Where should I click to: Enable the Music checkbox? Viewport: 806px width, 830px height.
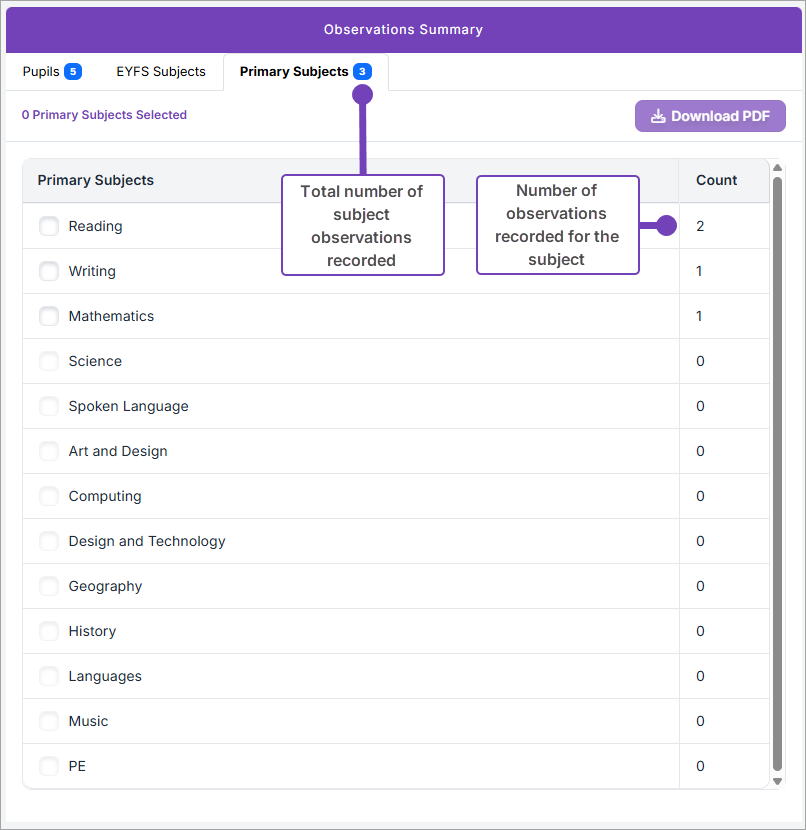49,721
